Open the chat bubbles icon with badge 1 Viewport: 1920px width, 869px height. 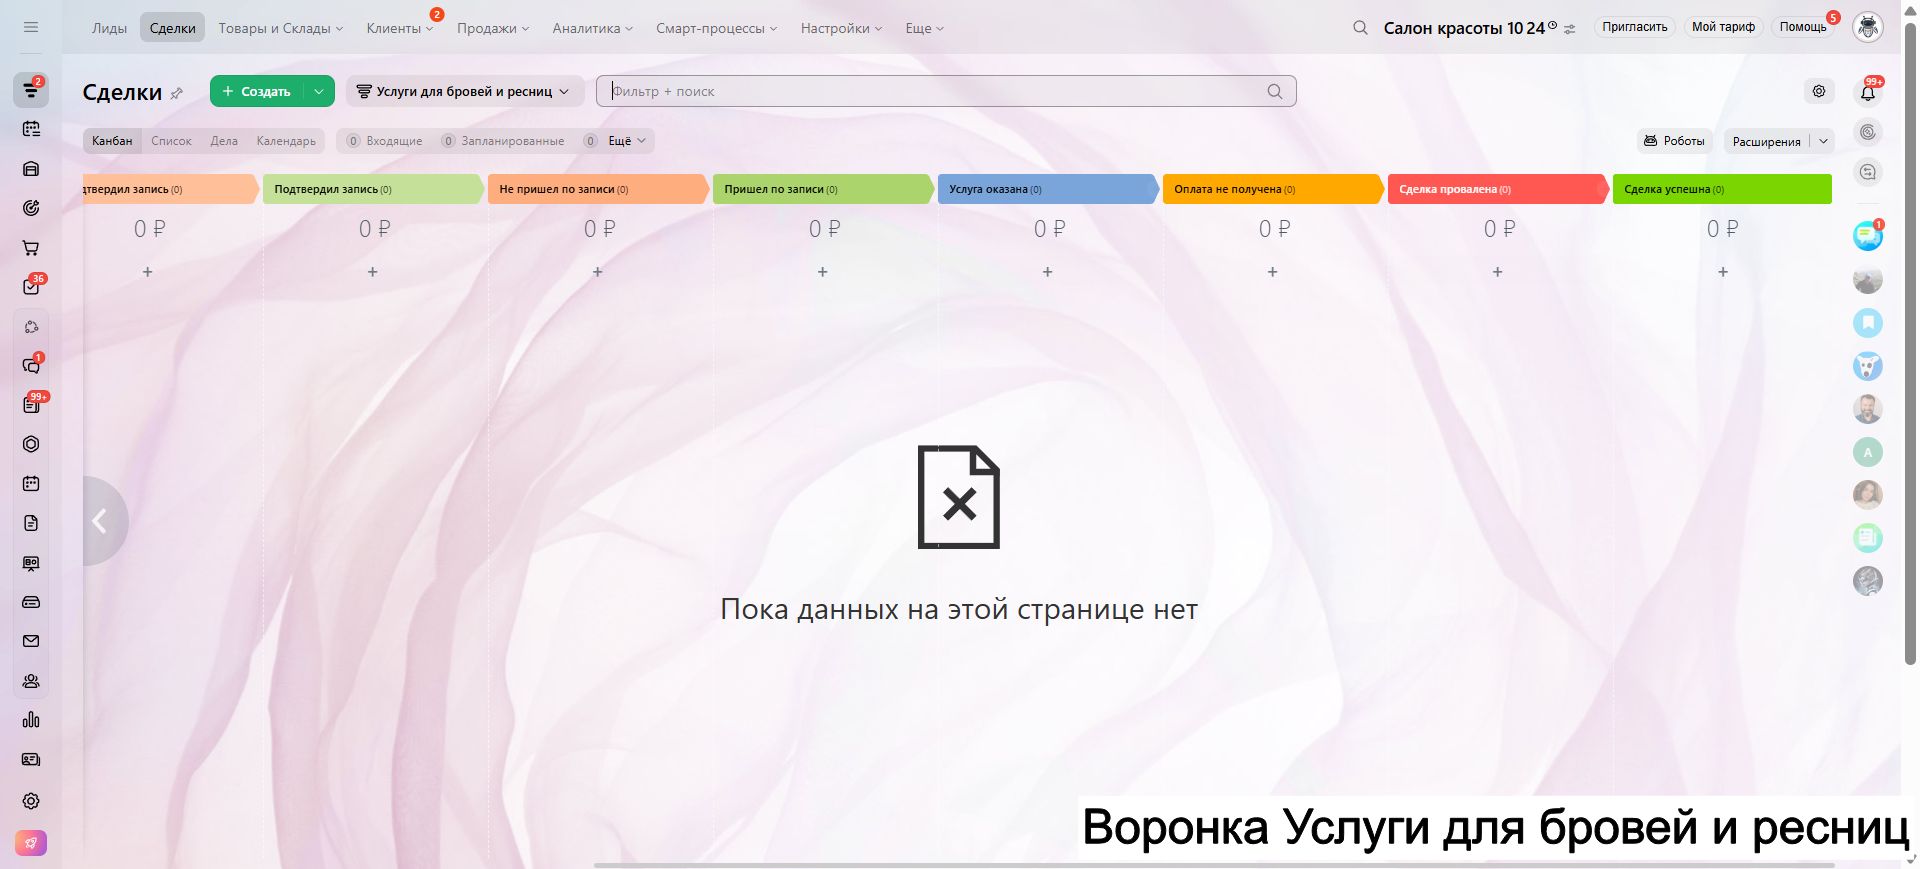(x=31, y=366)
